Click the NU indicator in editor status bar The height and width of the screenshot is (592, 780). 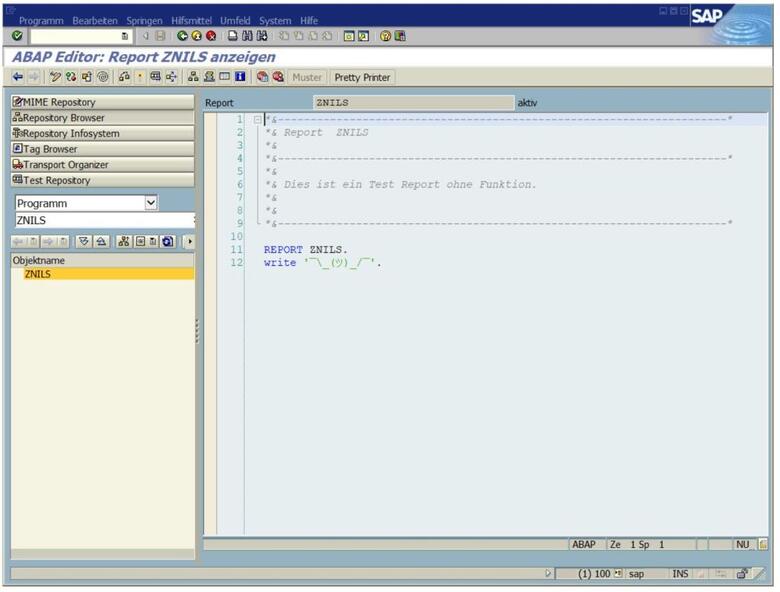742,545
